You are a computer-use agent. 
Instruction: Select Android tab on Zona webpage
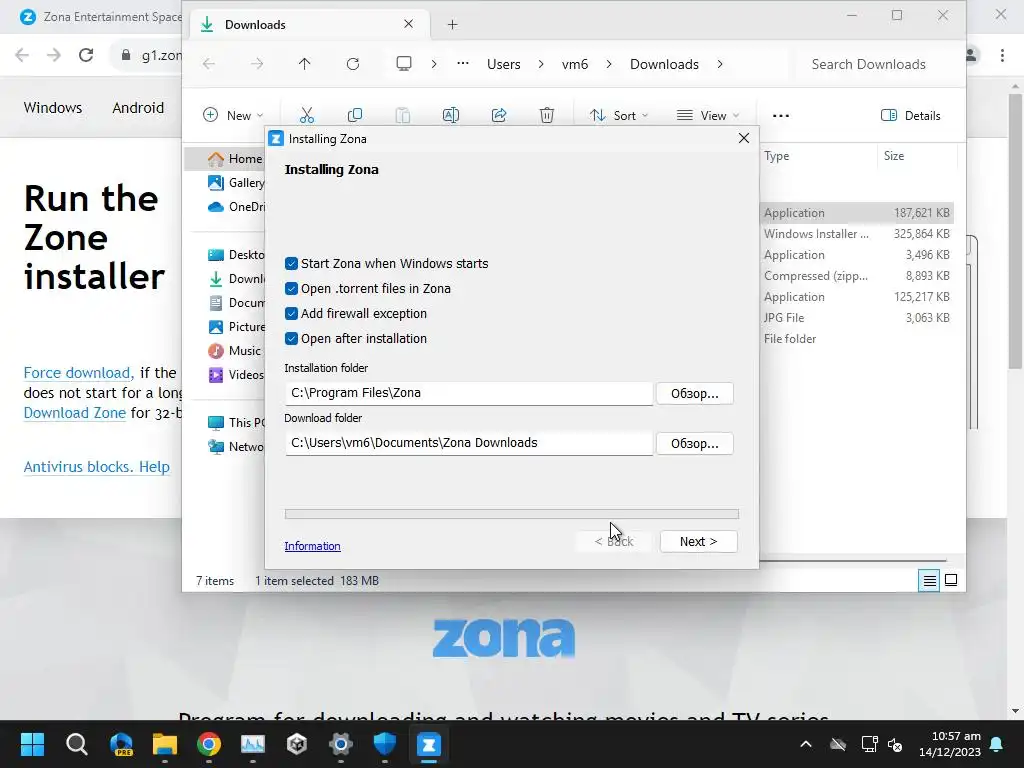point(138,108)
